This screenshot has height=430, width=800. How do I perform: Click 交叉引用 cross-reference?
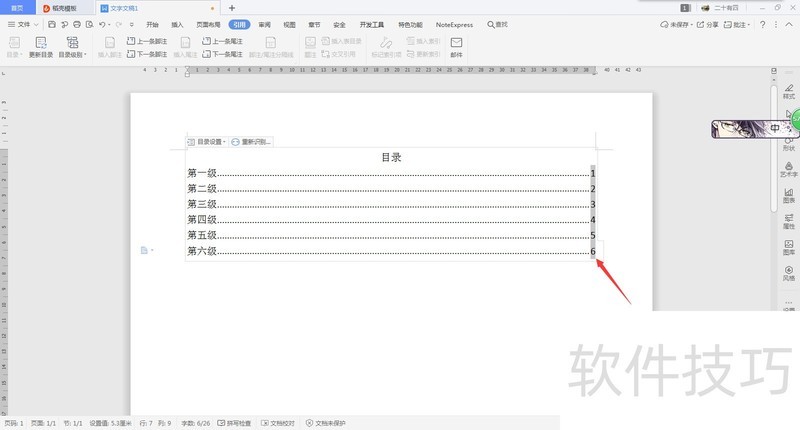pos(338,54)
